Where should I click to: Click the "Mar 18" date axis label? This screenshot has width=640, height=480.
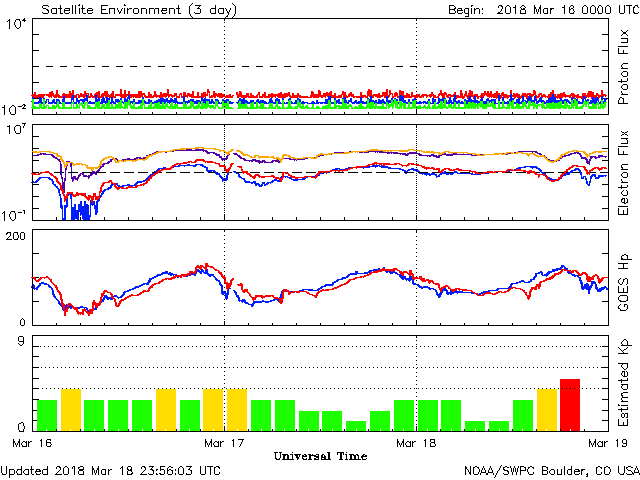[x=416, y=443]
